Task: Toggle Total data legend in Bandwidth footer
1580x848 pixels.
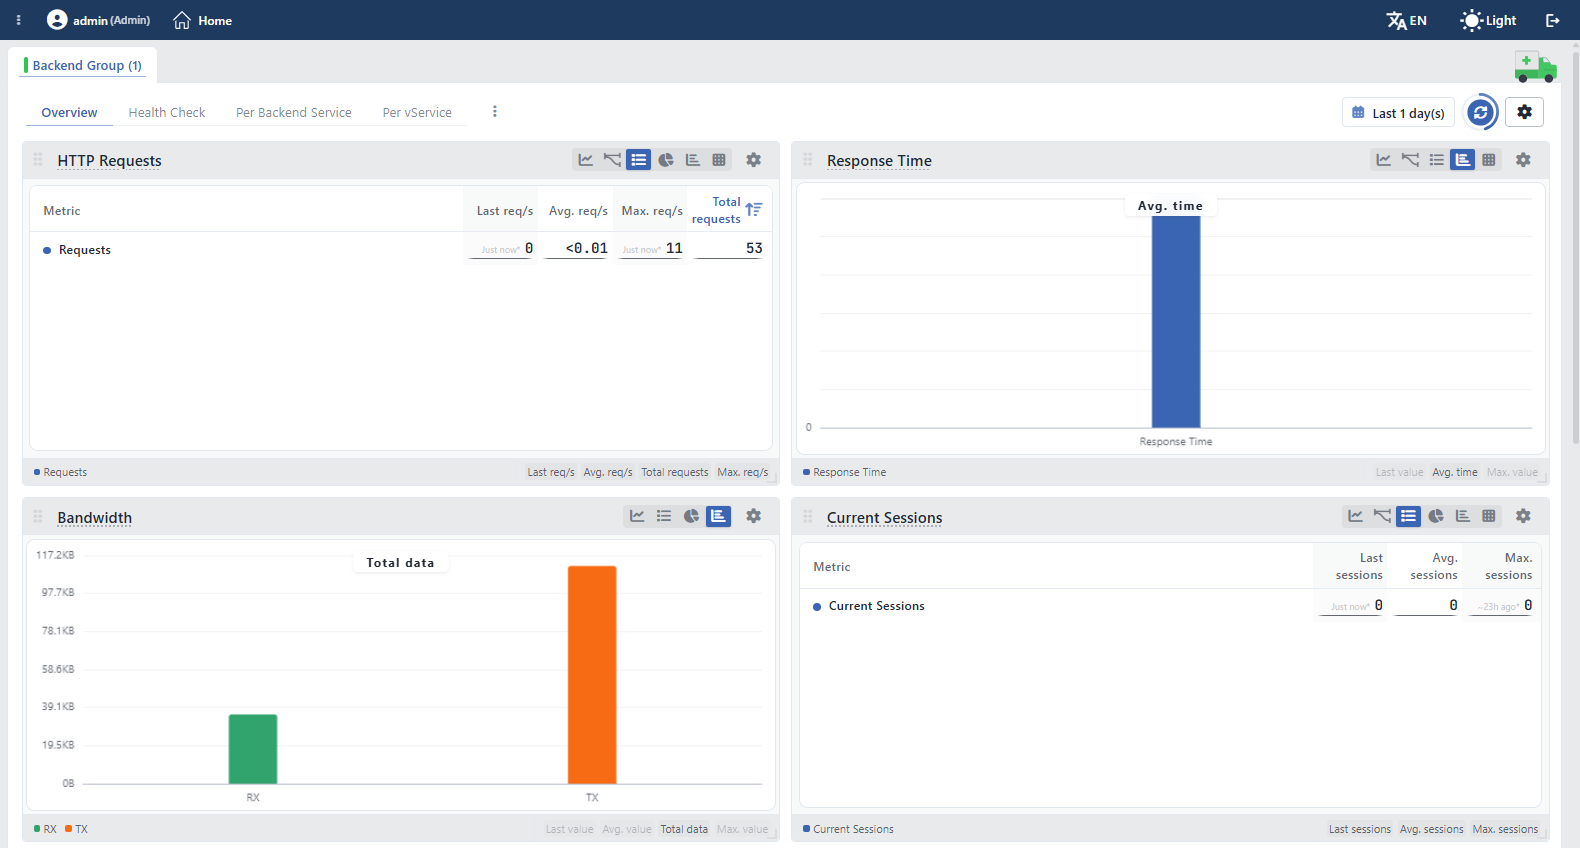Action: tap(684, 829)
